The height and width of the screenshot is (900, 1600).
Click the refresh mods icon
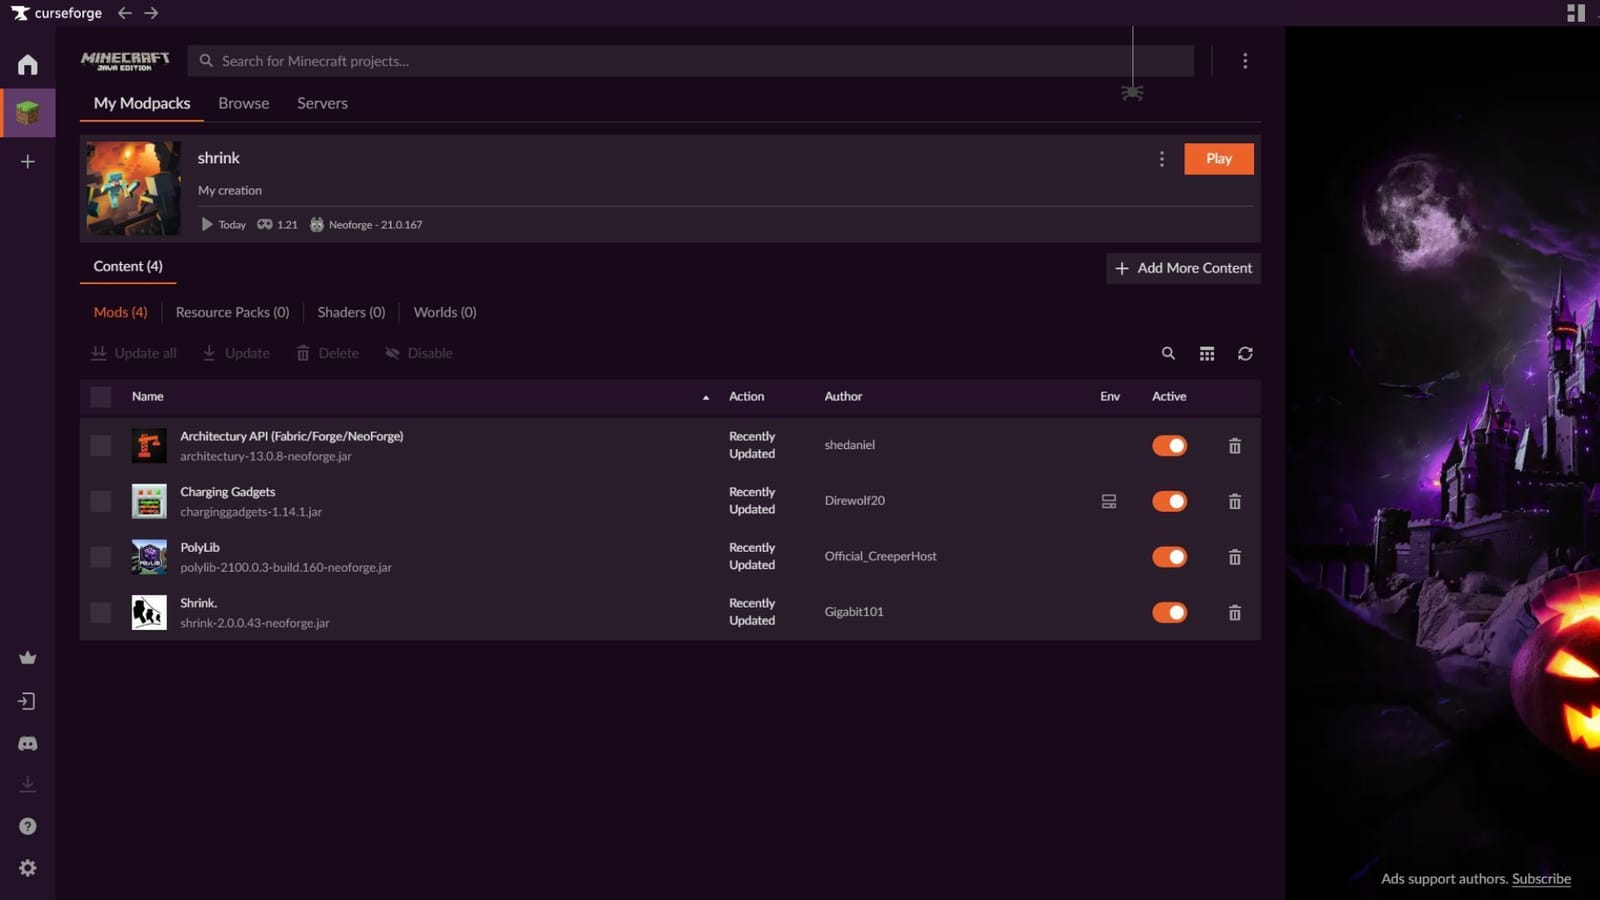1245,354
